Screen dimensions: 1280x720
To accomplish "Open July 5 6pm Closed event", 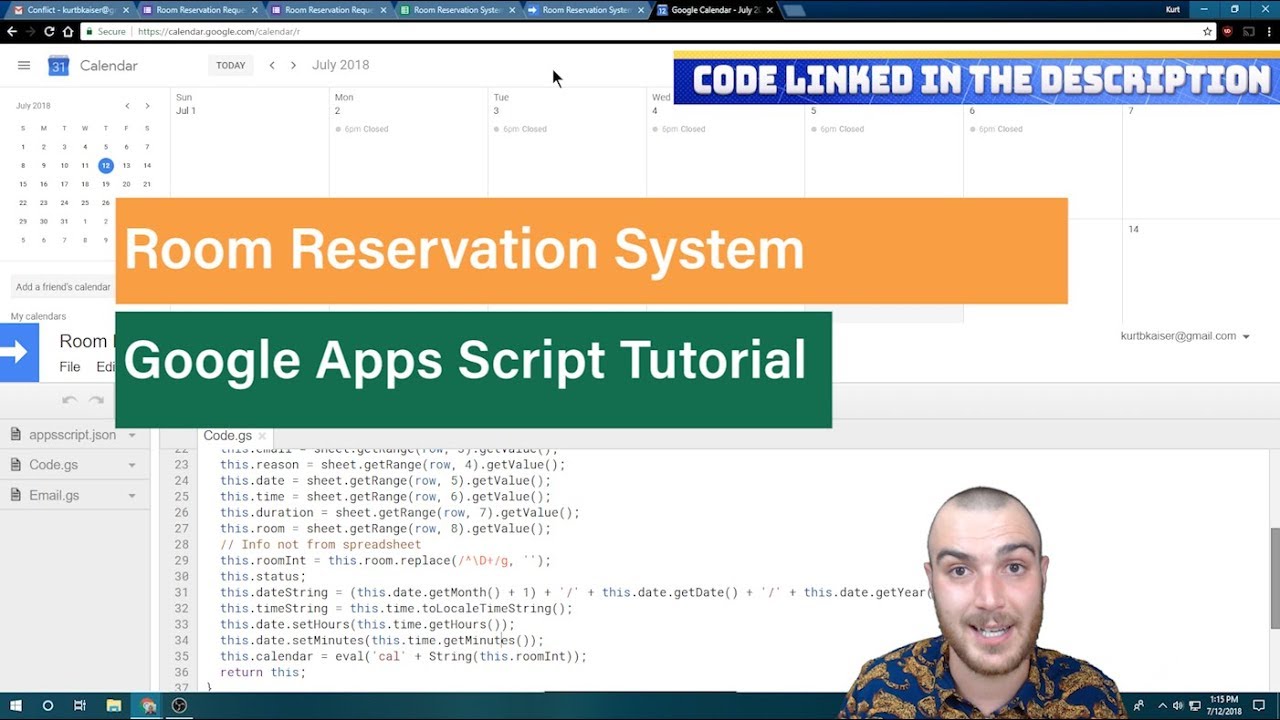I will click(x=838, y=129).
